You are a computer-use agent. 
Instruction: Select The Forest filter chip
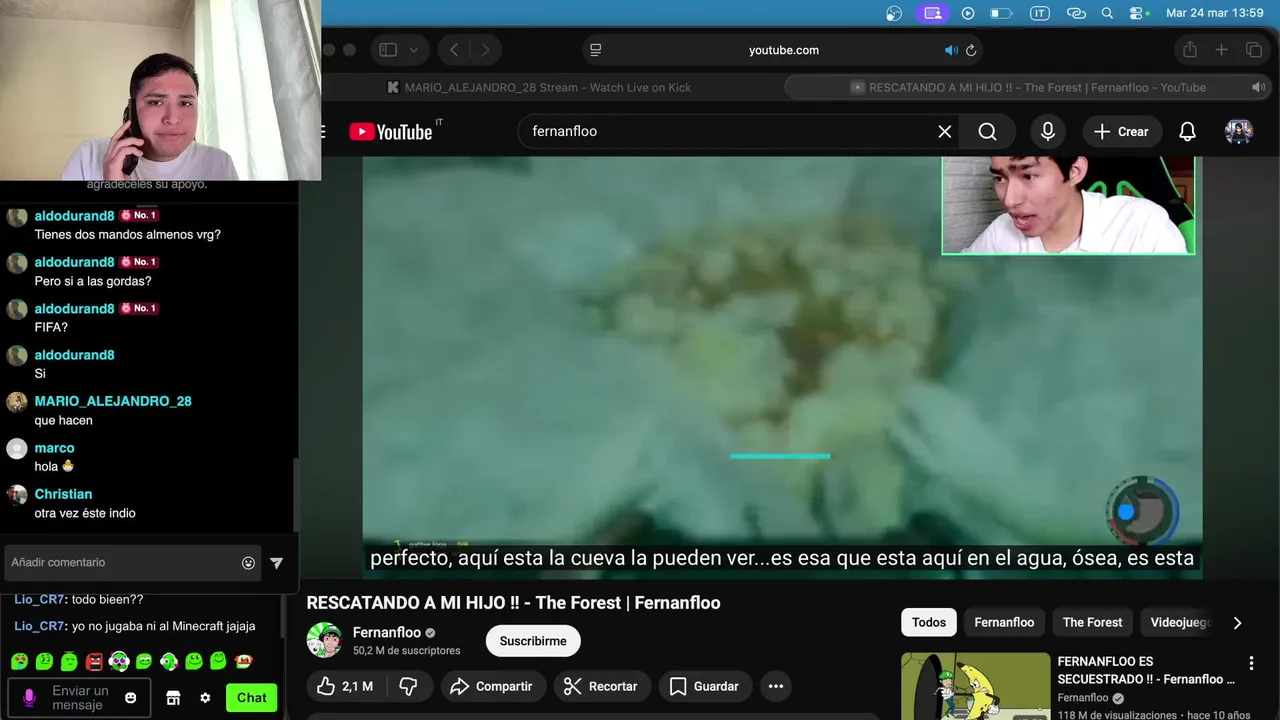1092,622
